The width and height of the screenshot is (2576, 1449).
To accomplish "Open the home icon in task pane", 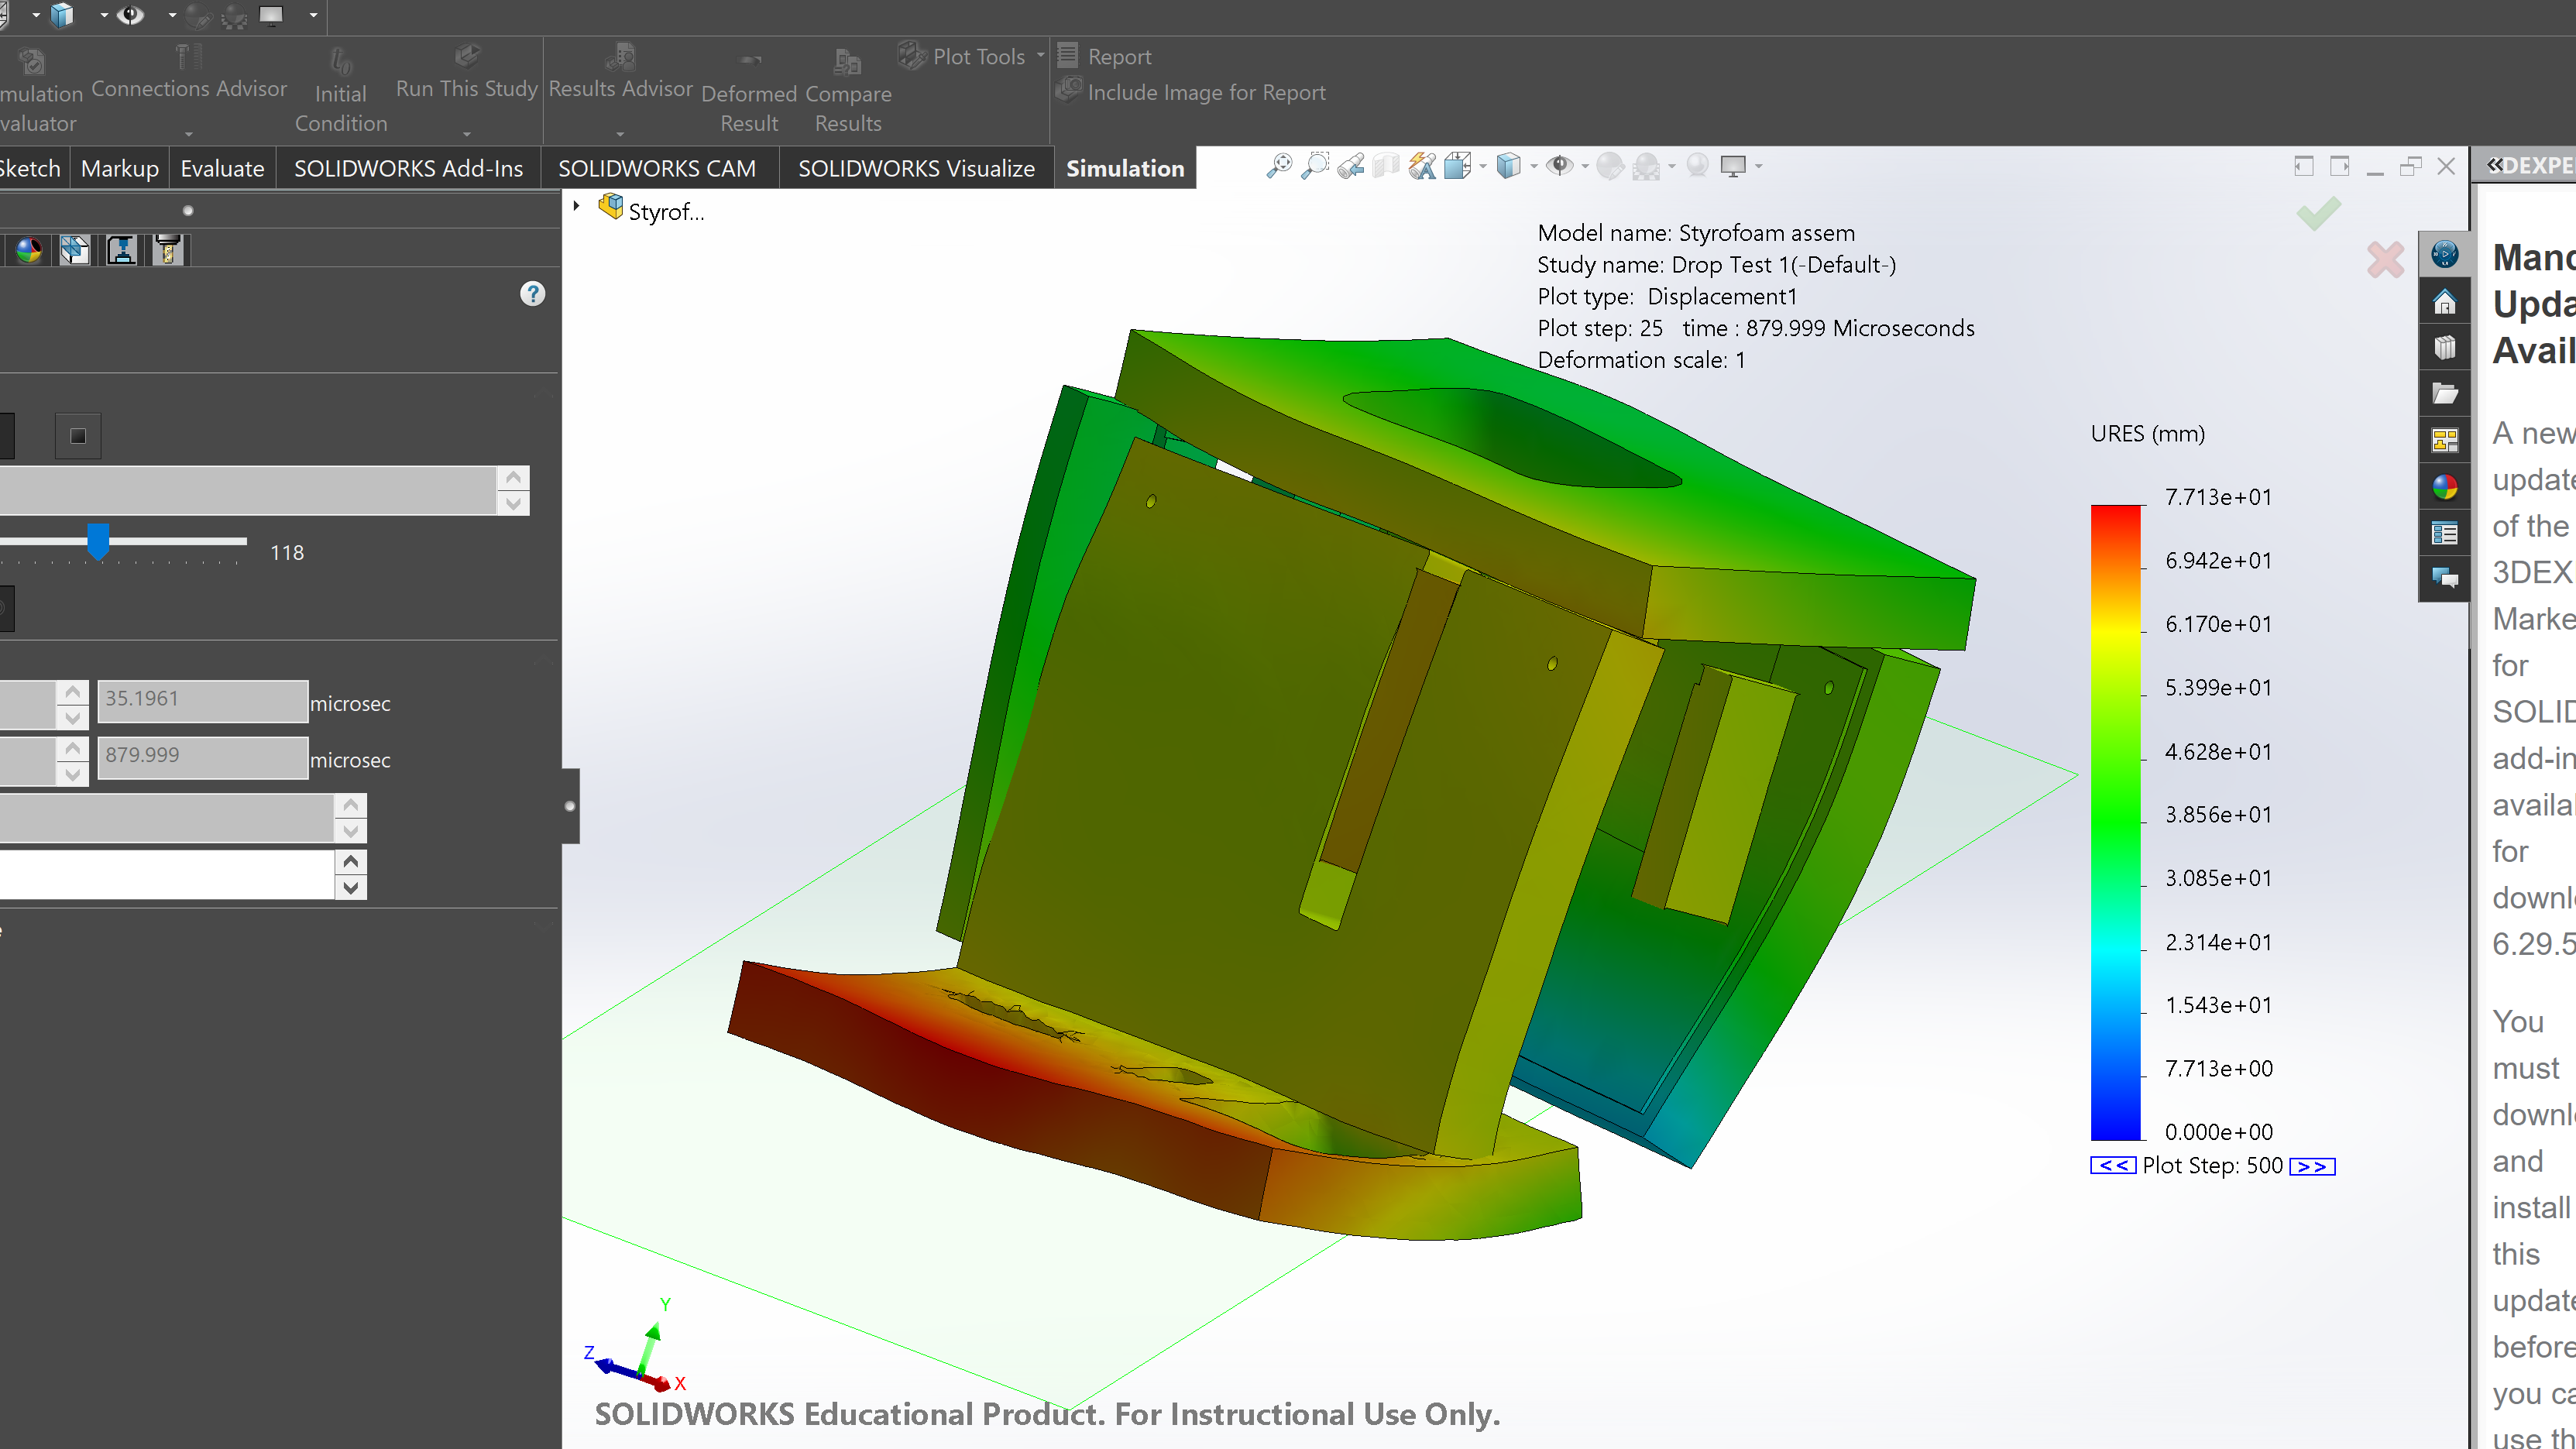I will [x=2445, y=301].
